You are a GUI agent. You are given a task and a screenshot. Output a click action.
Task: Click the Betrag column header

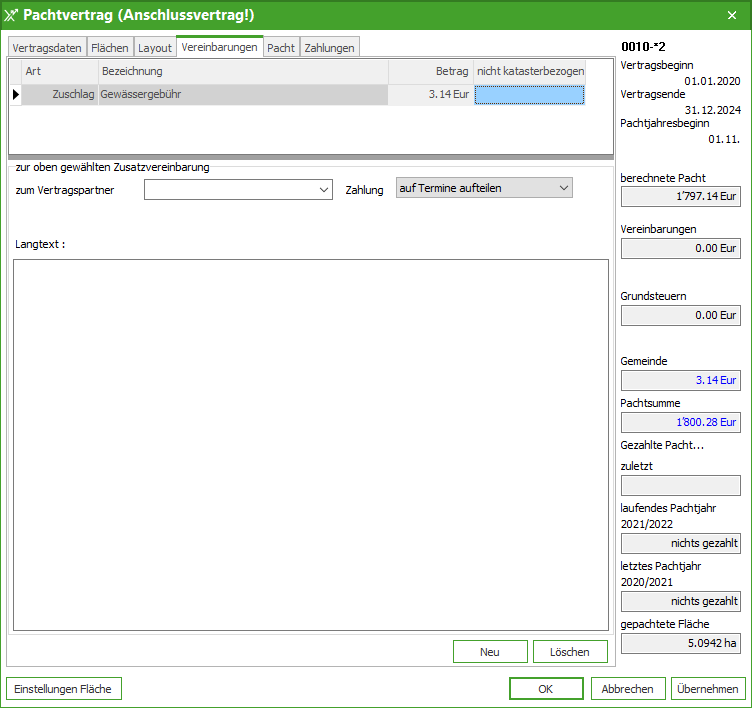(430, 72)
